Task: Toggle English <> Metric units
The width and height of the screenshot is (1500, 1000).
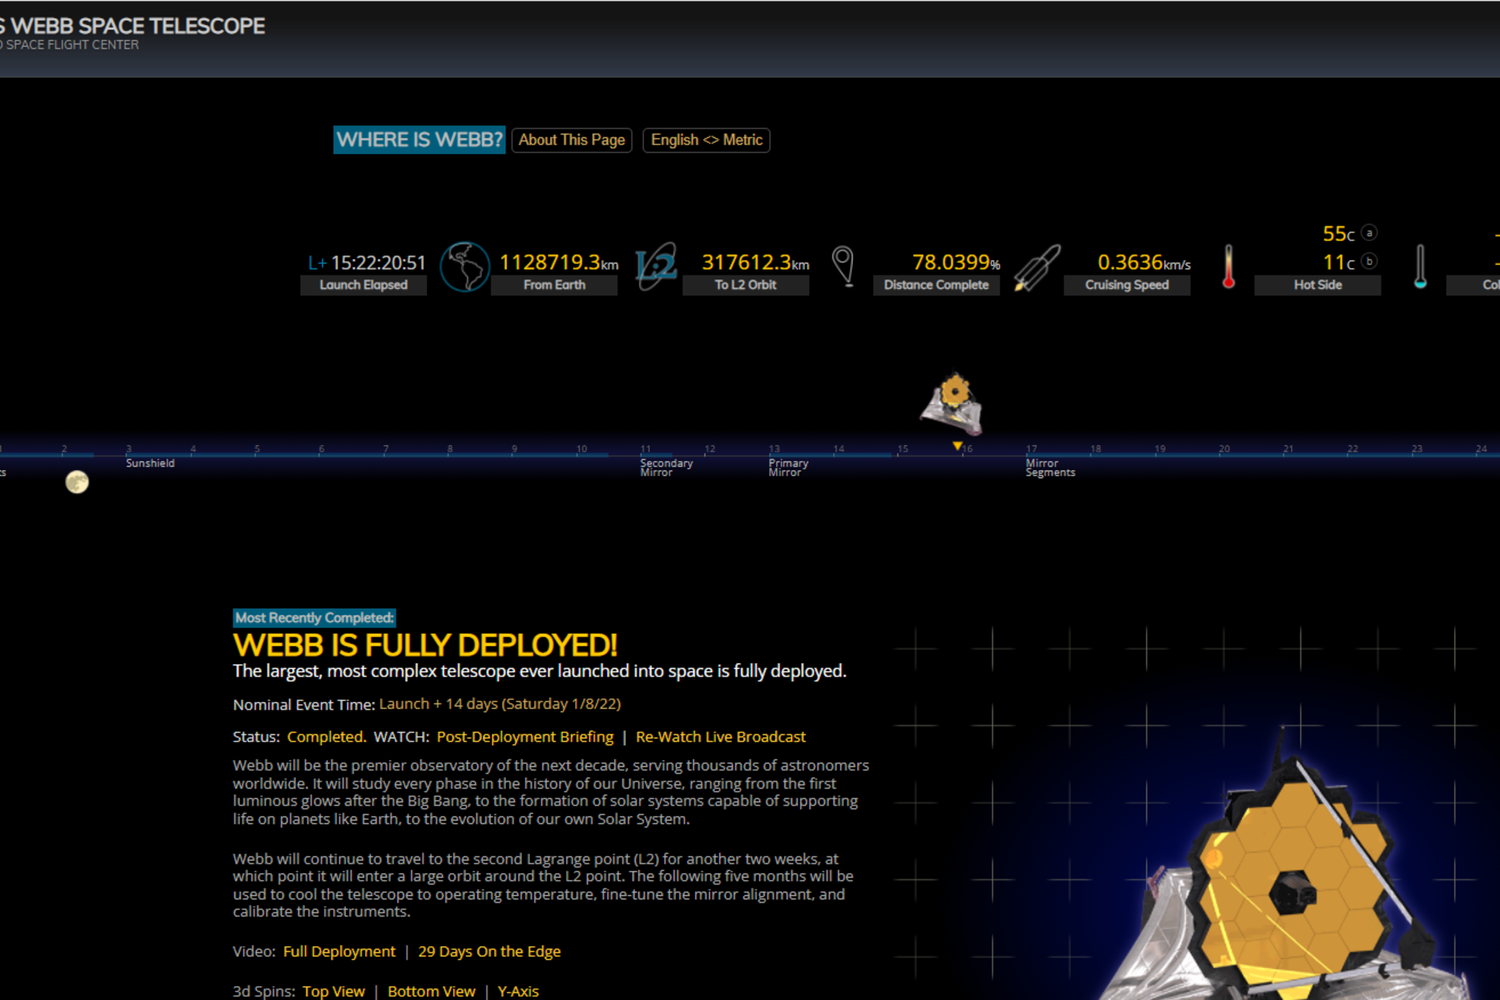Action: click(706, 140)
